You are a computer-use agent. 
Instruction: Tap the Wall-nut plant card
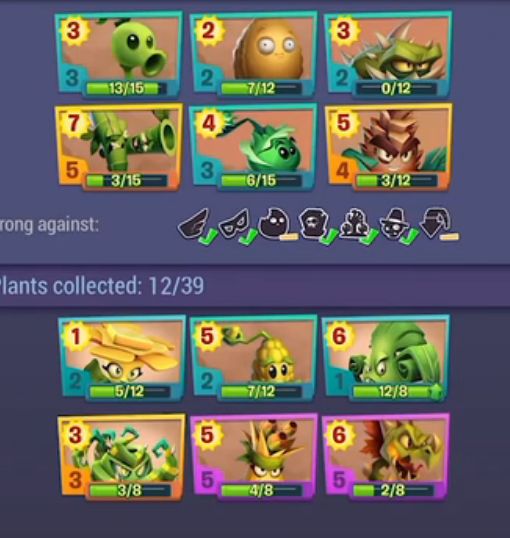pyautogui.click(x=253, y=55)
